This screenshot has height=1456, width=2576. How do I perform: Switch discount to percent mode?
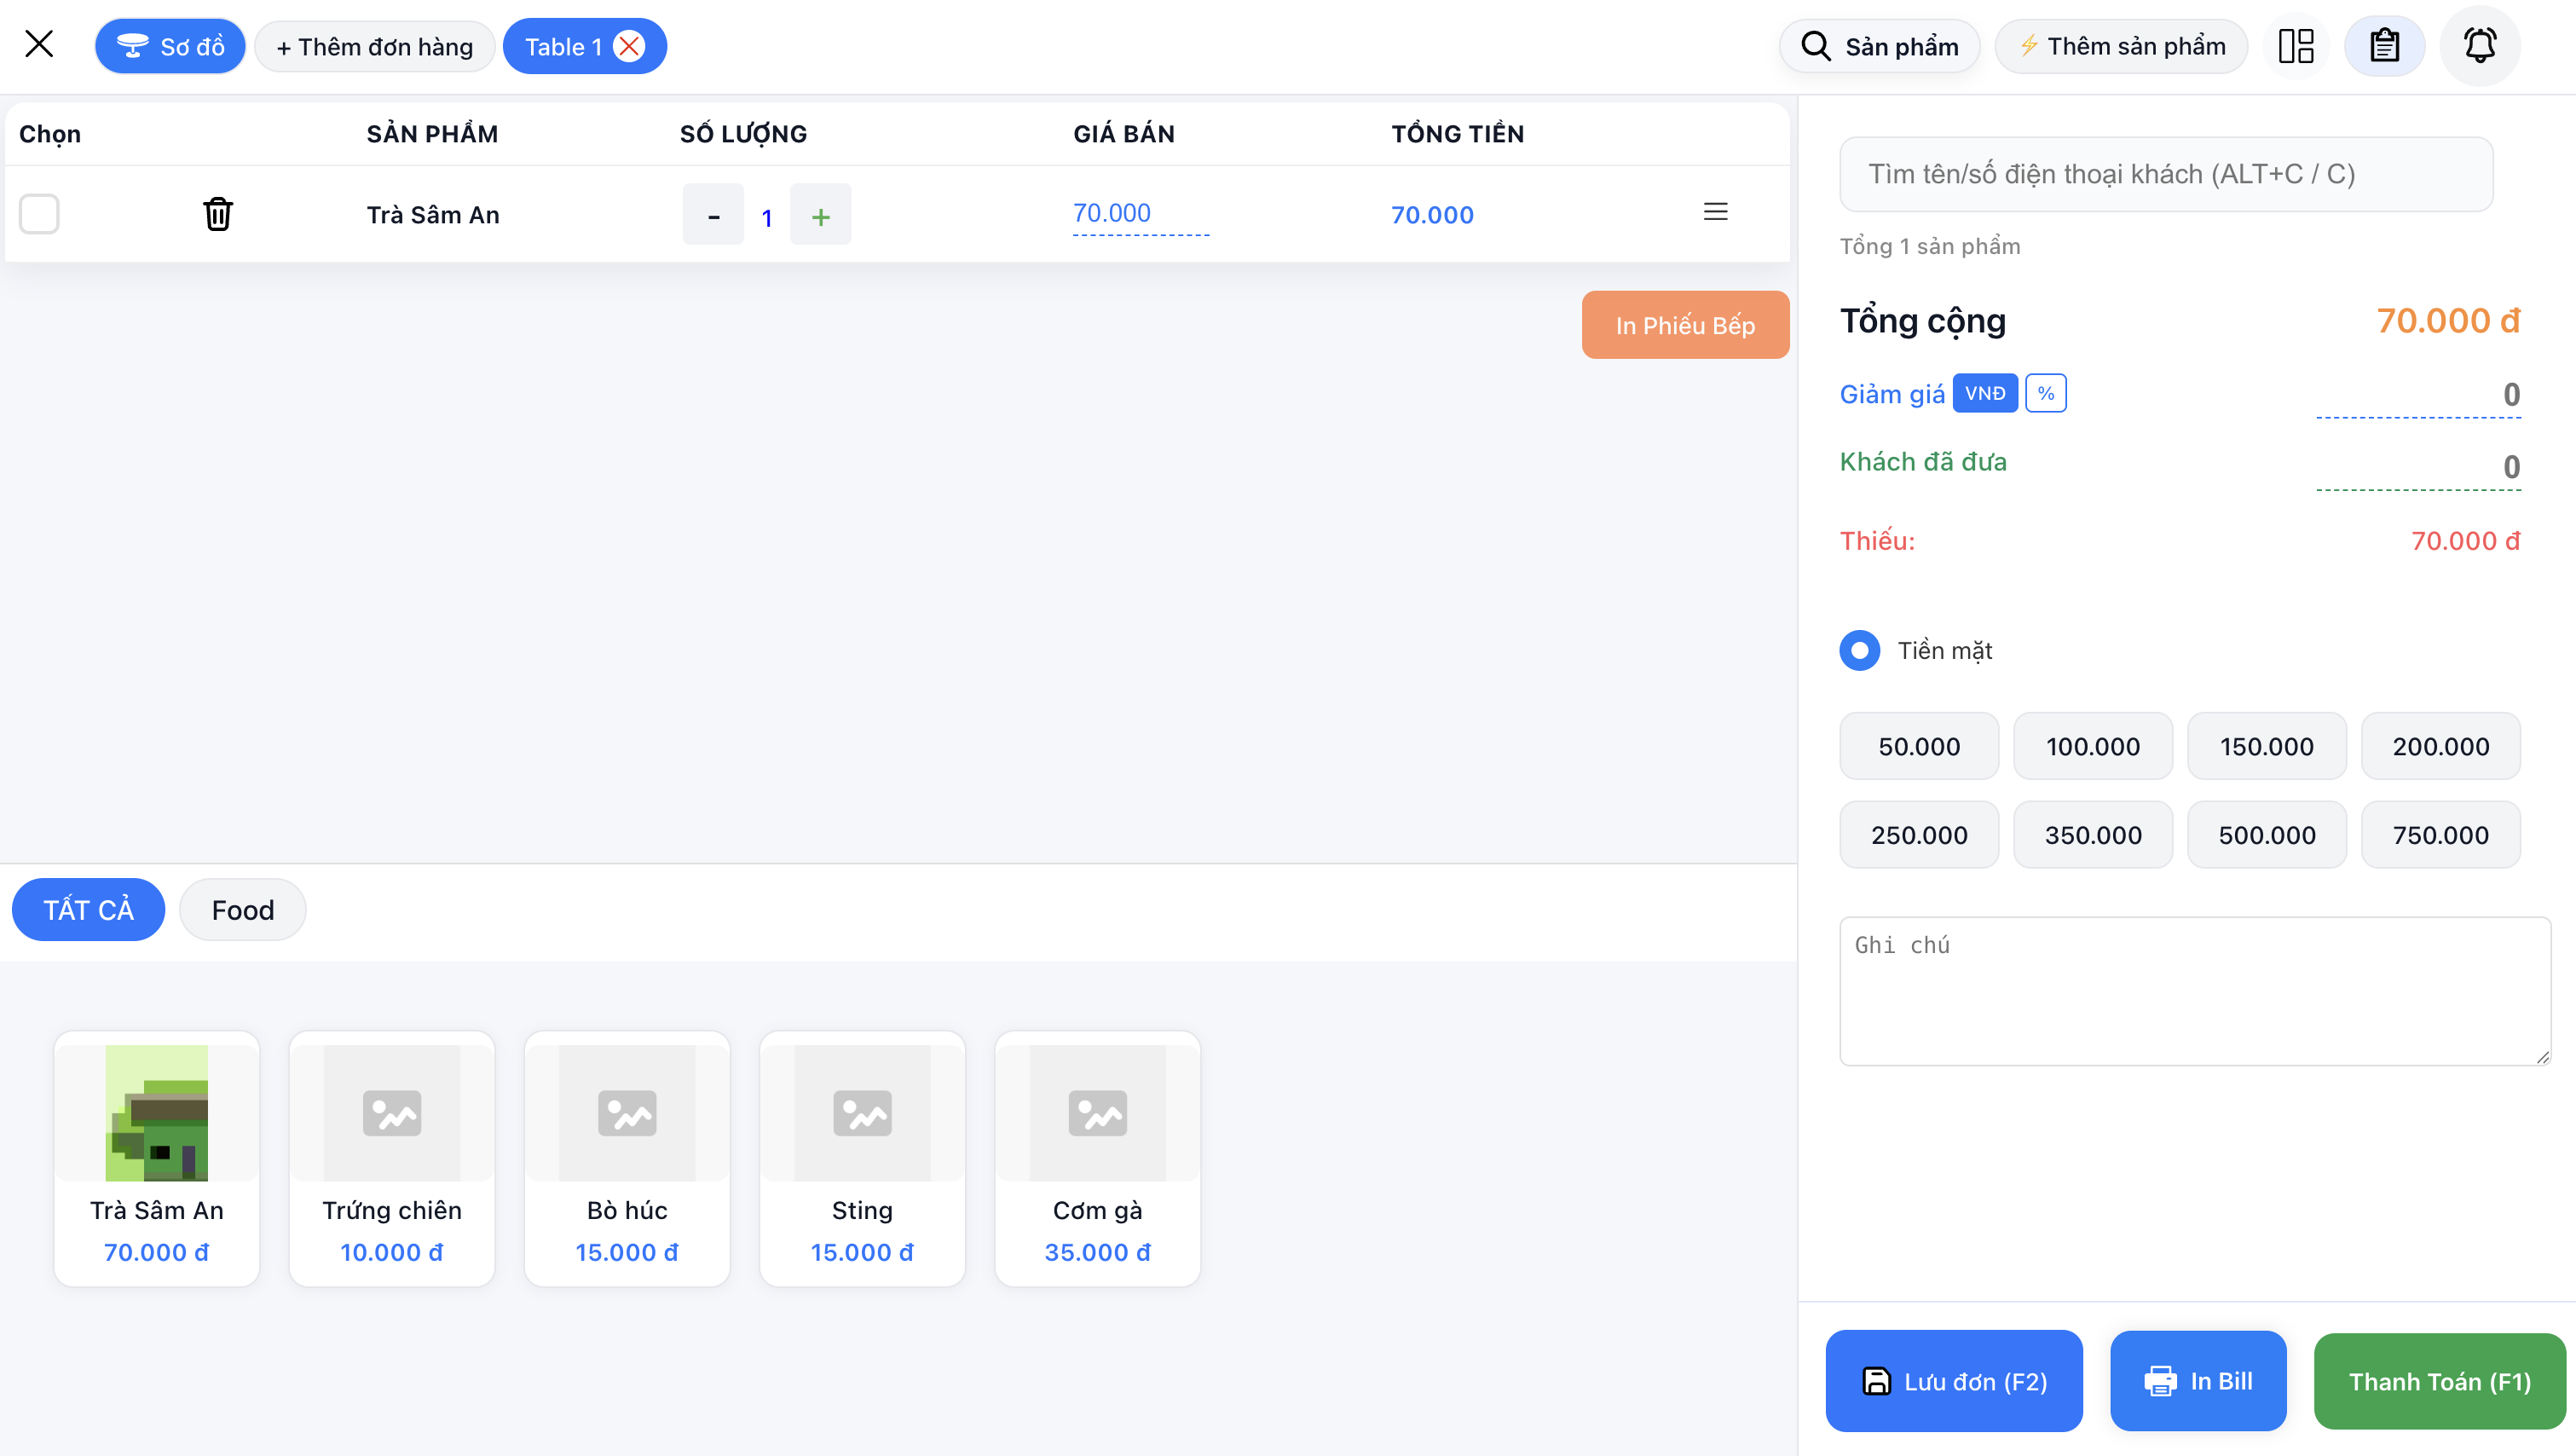(2046, 393)
